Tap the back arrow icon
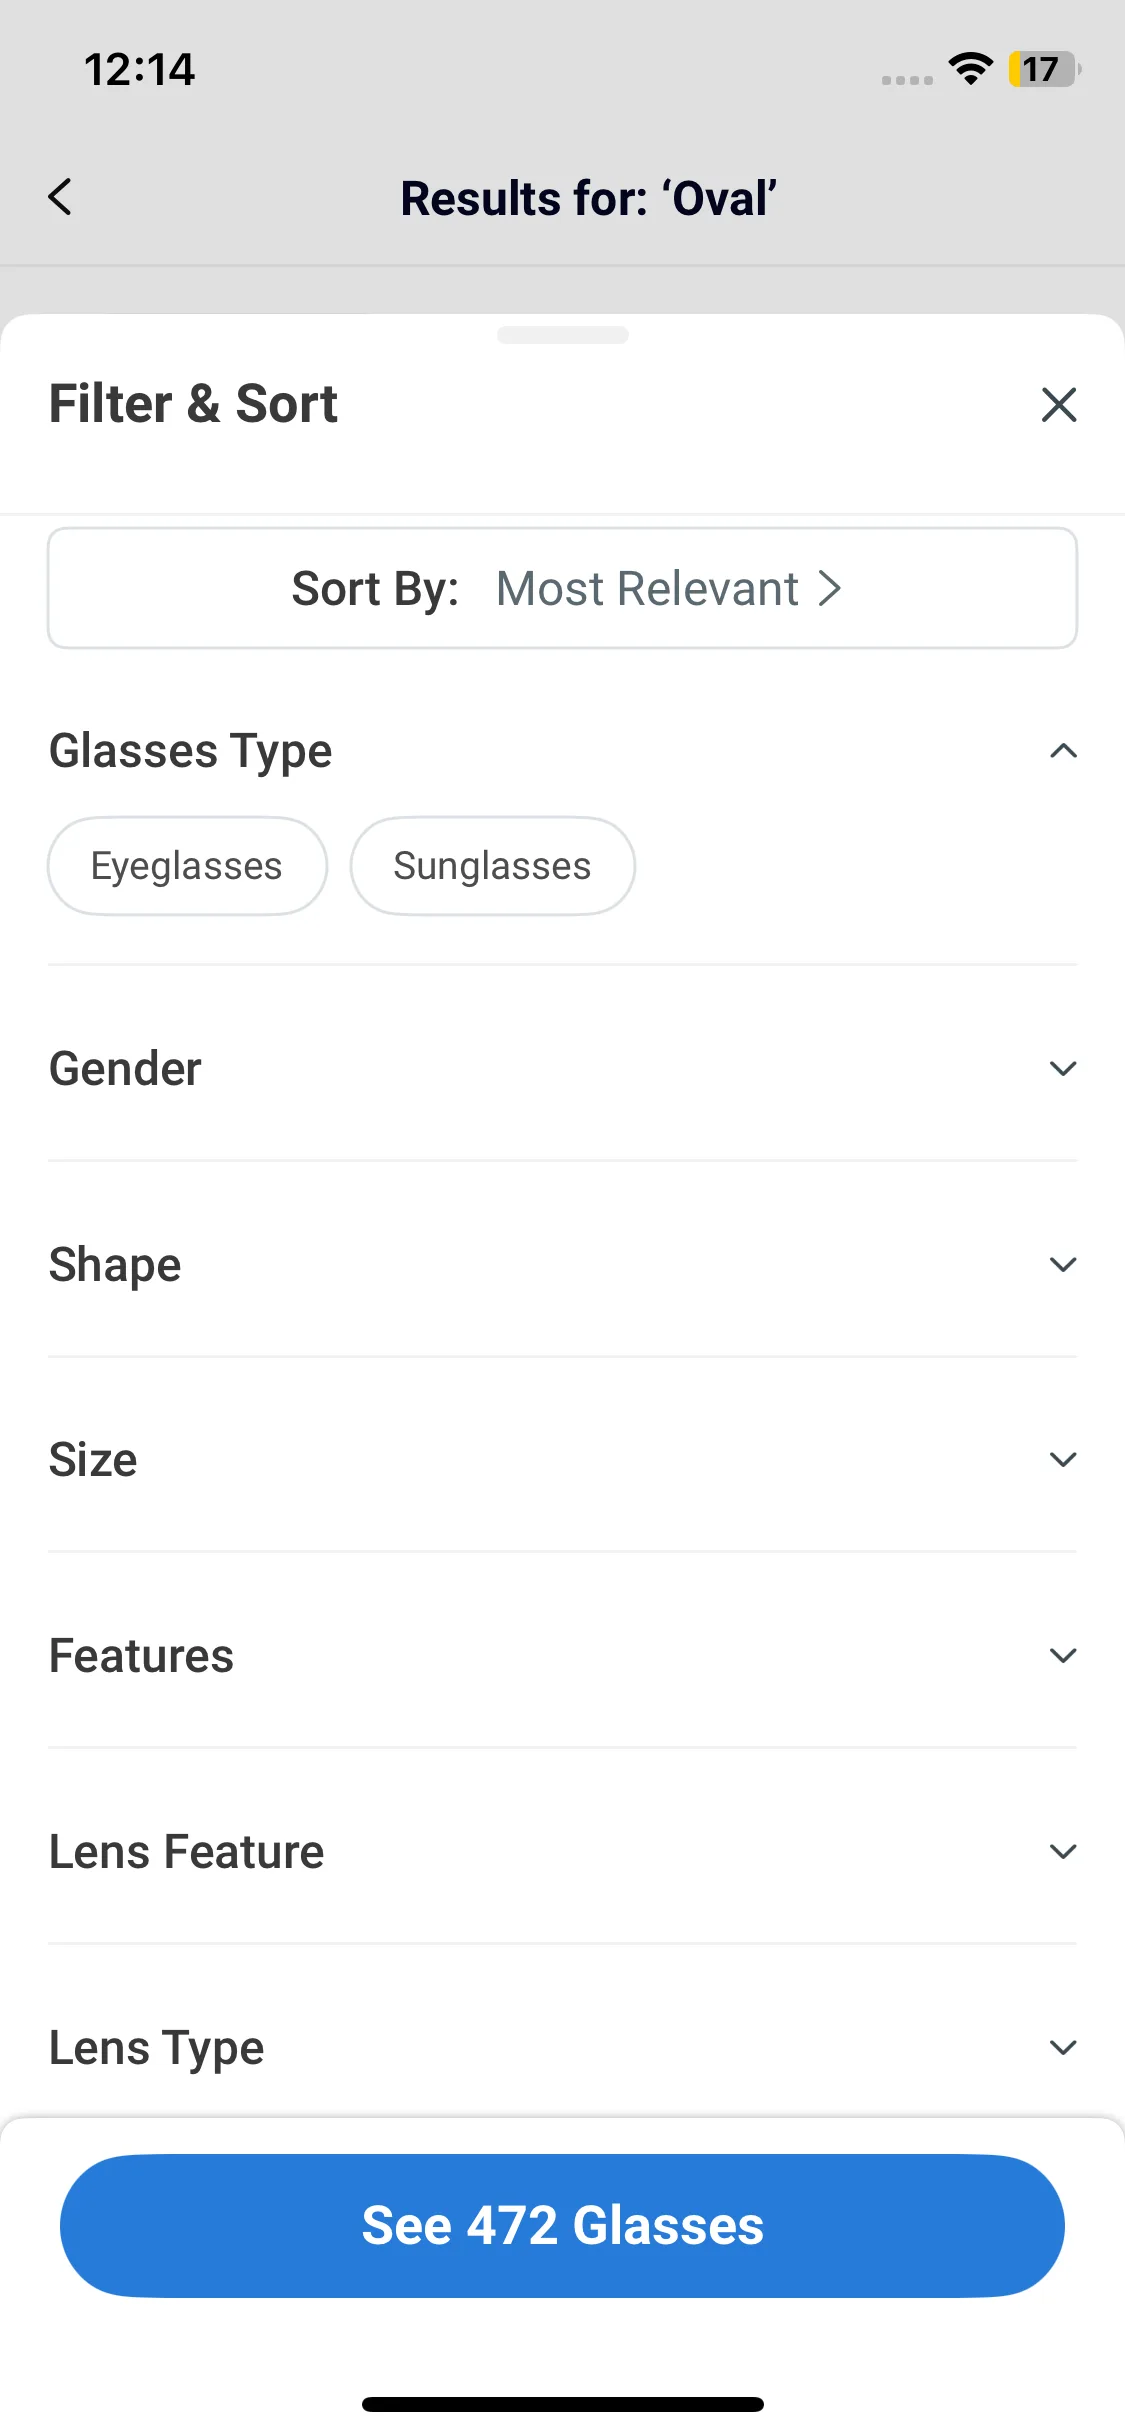The image size is (1125, 2436). pyautogui.click(x=60, y=197)
